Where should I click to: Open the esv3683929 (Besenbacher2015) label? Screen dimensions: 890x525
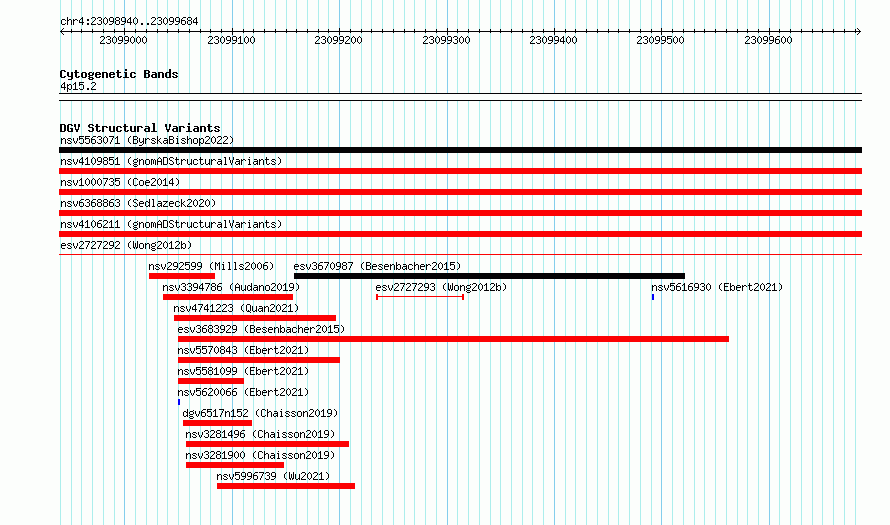click(261, 329)
